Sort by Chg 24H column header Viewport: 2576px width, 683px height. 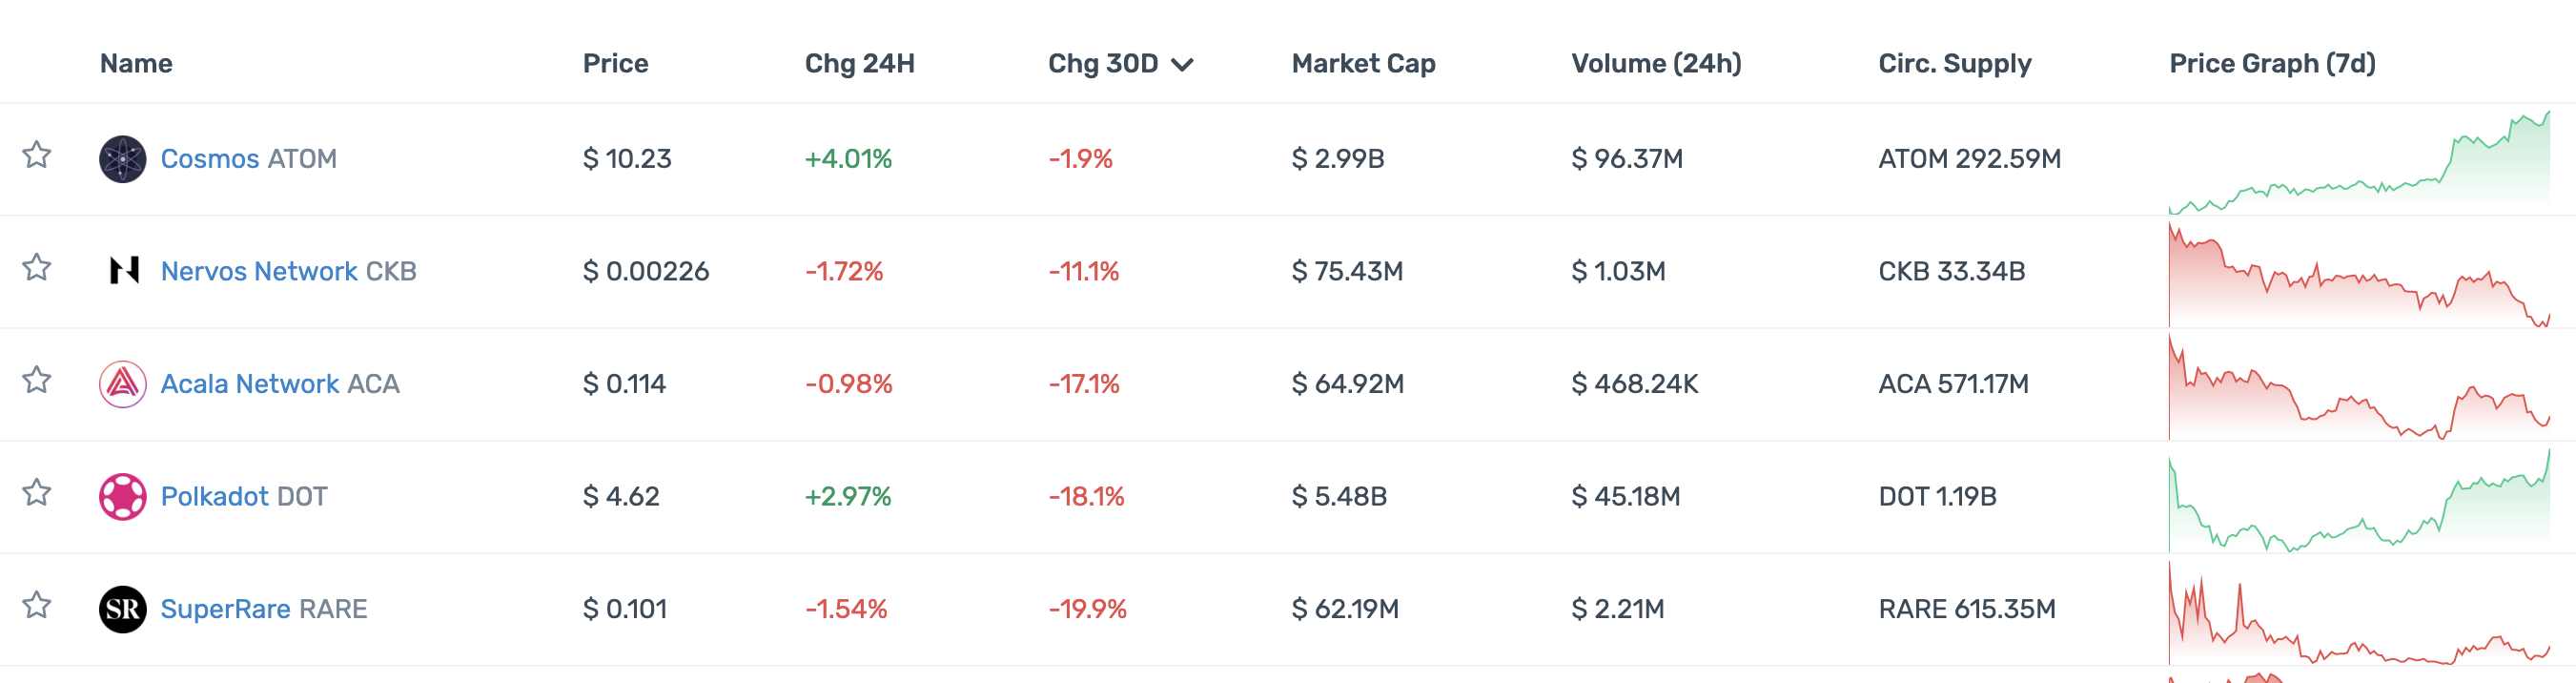tap(859, 64)
